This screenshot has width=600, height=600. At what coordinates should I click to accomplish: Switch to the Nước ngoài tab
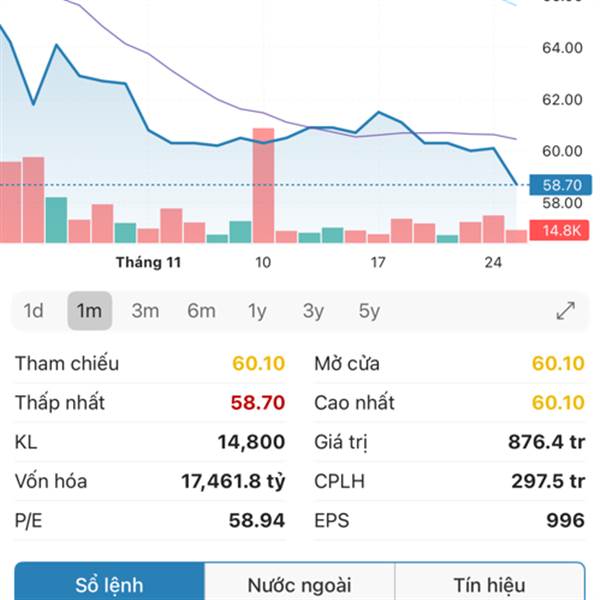point(299,584)
